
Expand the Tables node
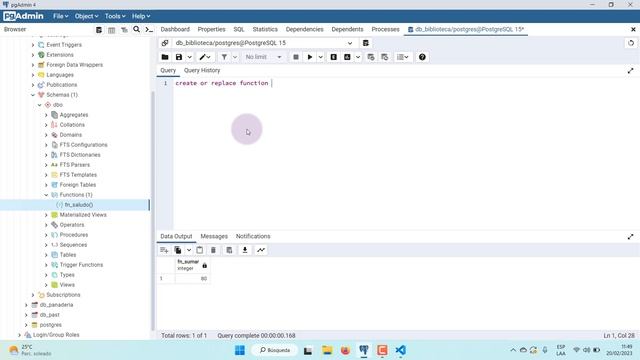pos(46,255)
